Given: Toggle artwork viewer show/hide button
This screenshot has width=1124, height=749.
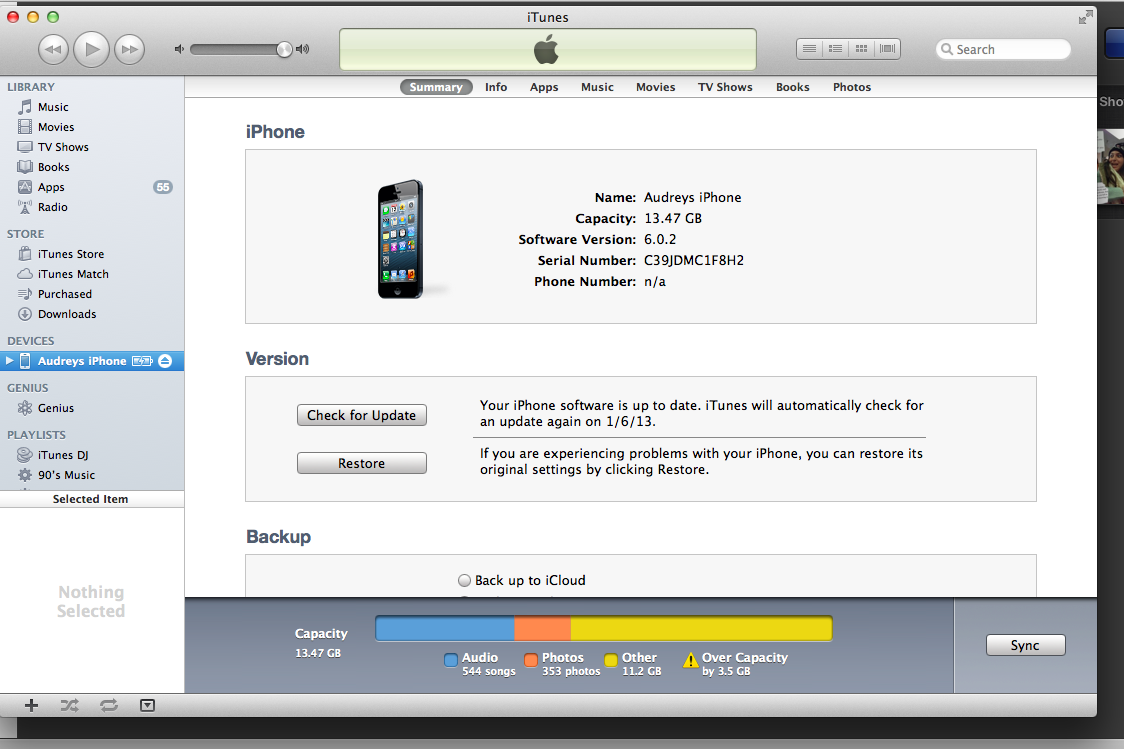Looking at the screenshot, I should click(x=147, y=705).
